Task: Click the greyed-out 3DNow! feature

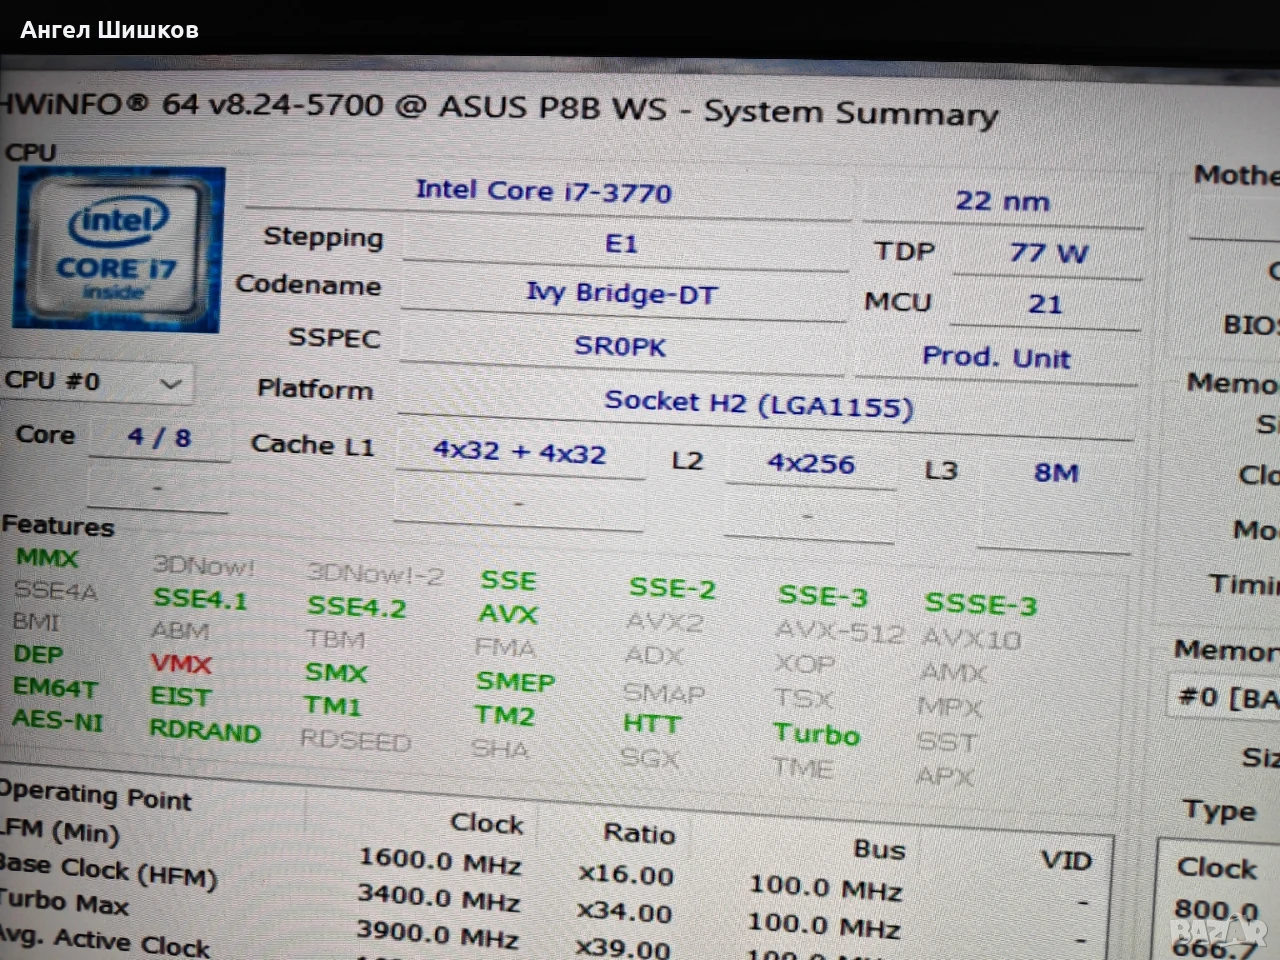Action: (x=204, y=567)
